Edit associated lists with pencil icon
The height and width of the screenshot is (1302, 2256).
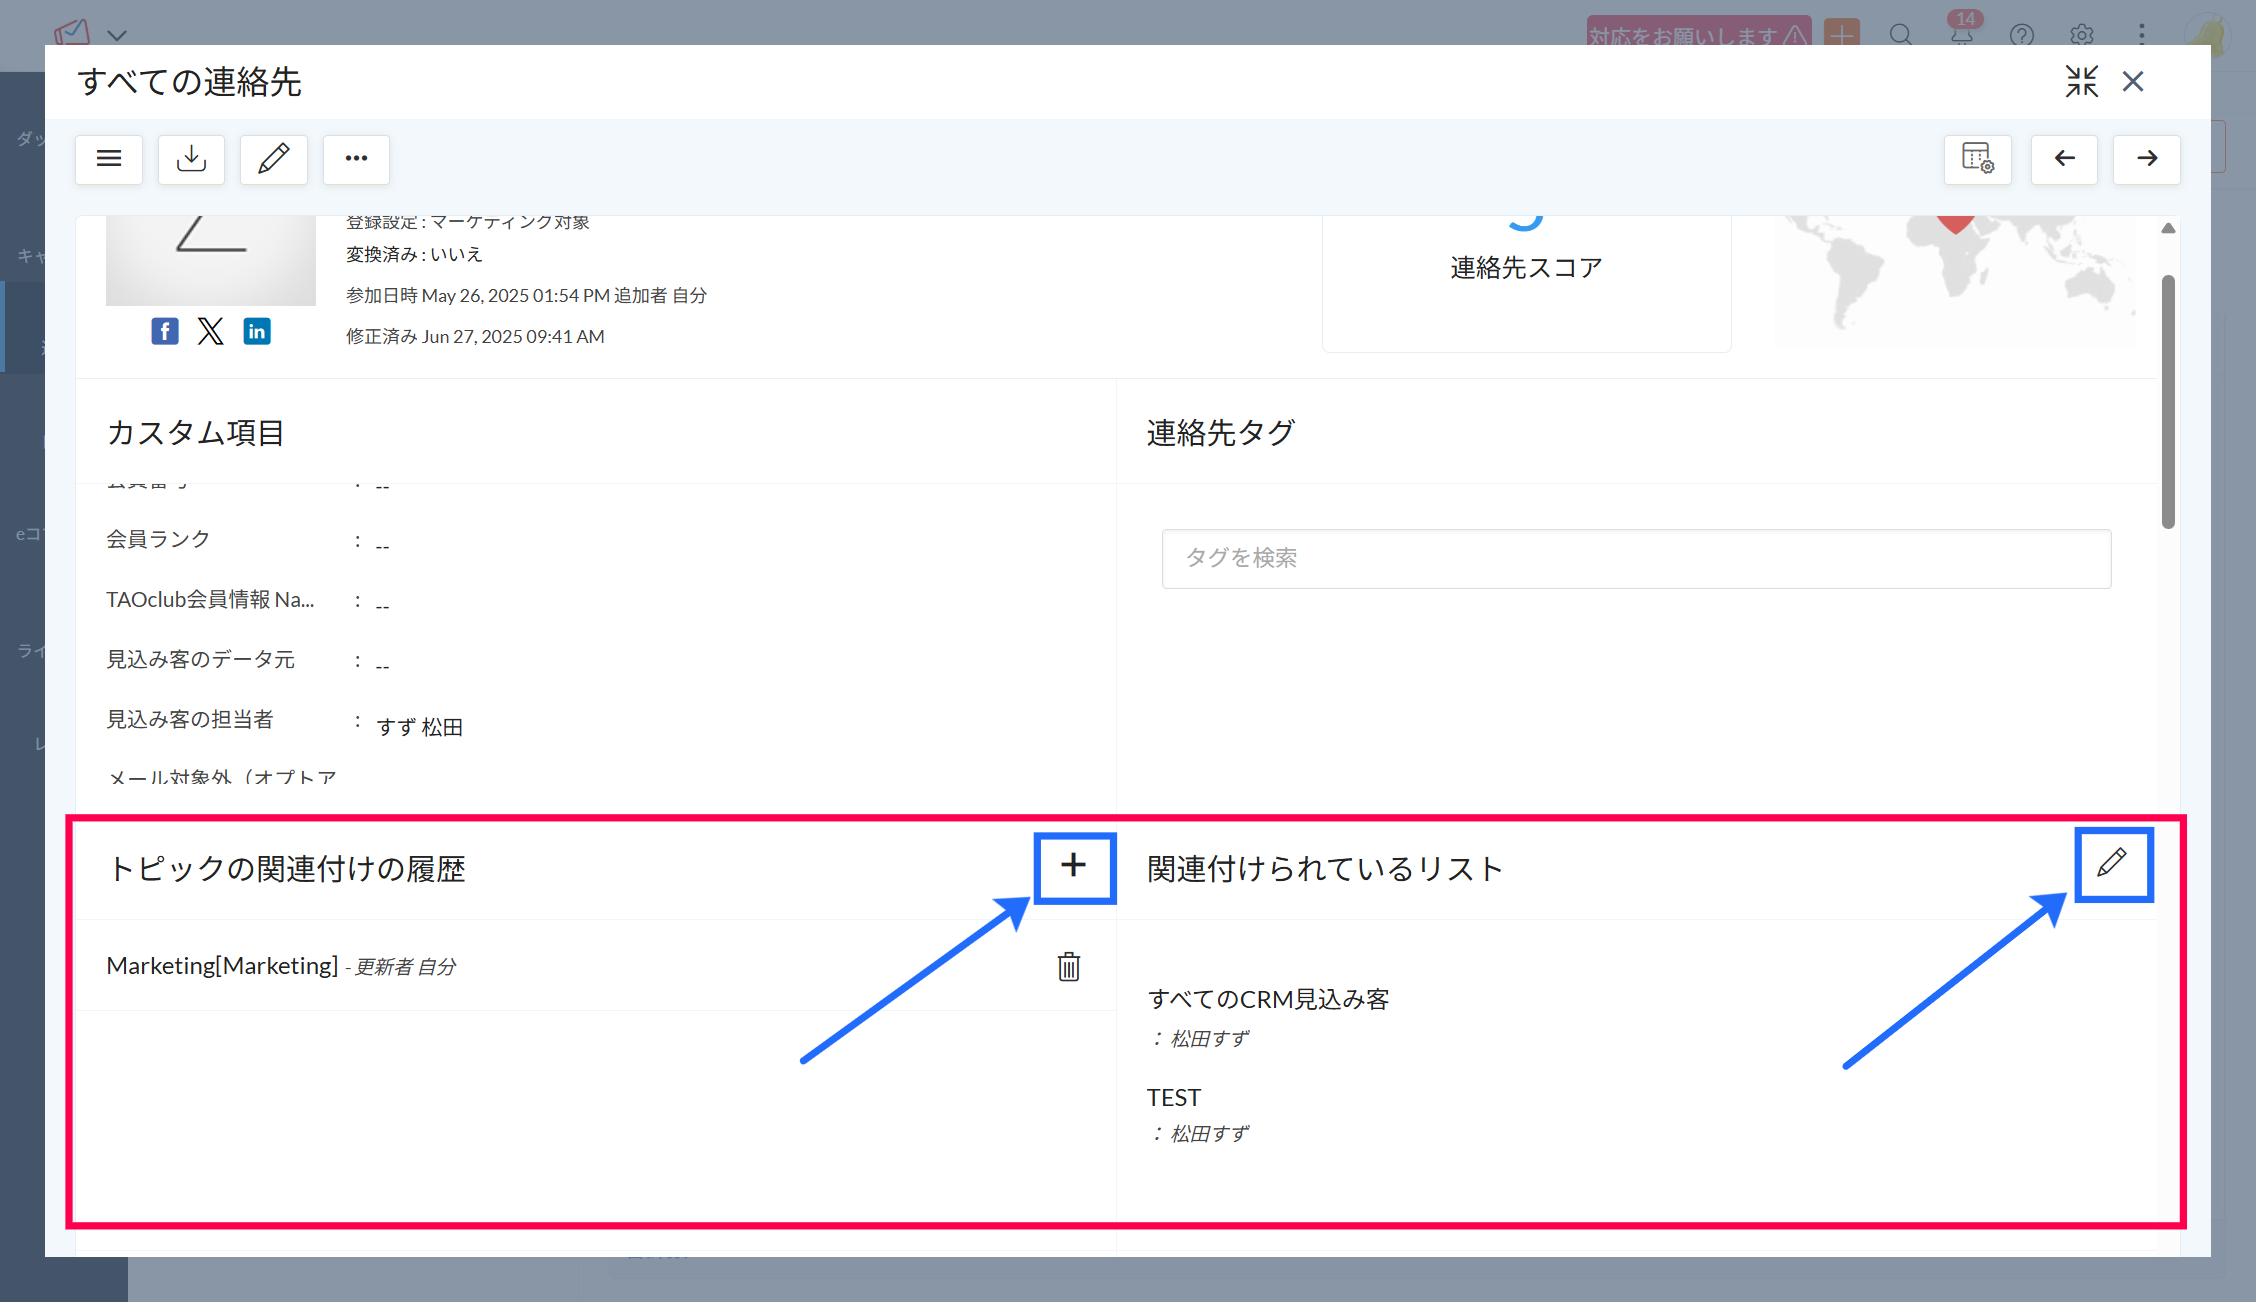click(2112, 863)
